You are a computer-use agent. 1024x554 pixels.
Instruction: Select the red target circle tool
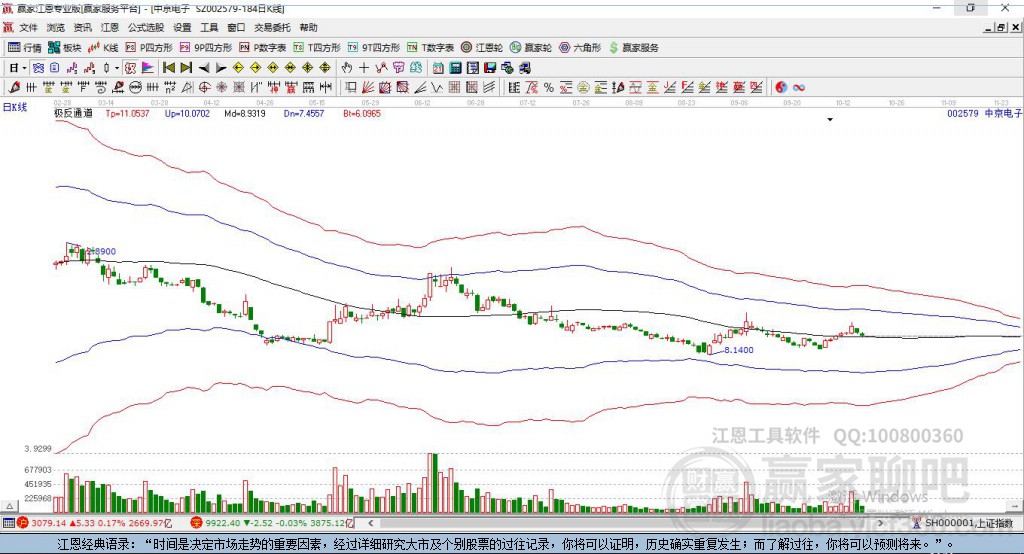click(204, 87)
